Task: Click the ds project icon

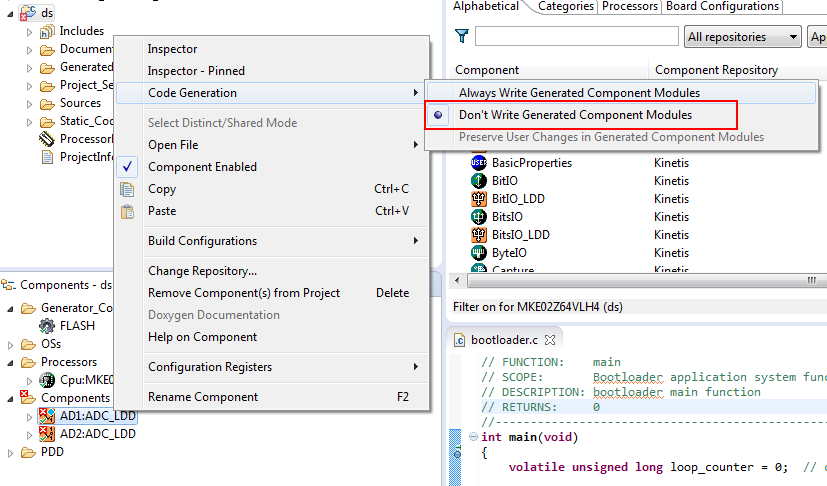Action: pos(30,12)
